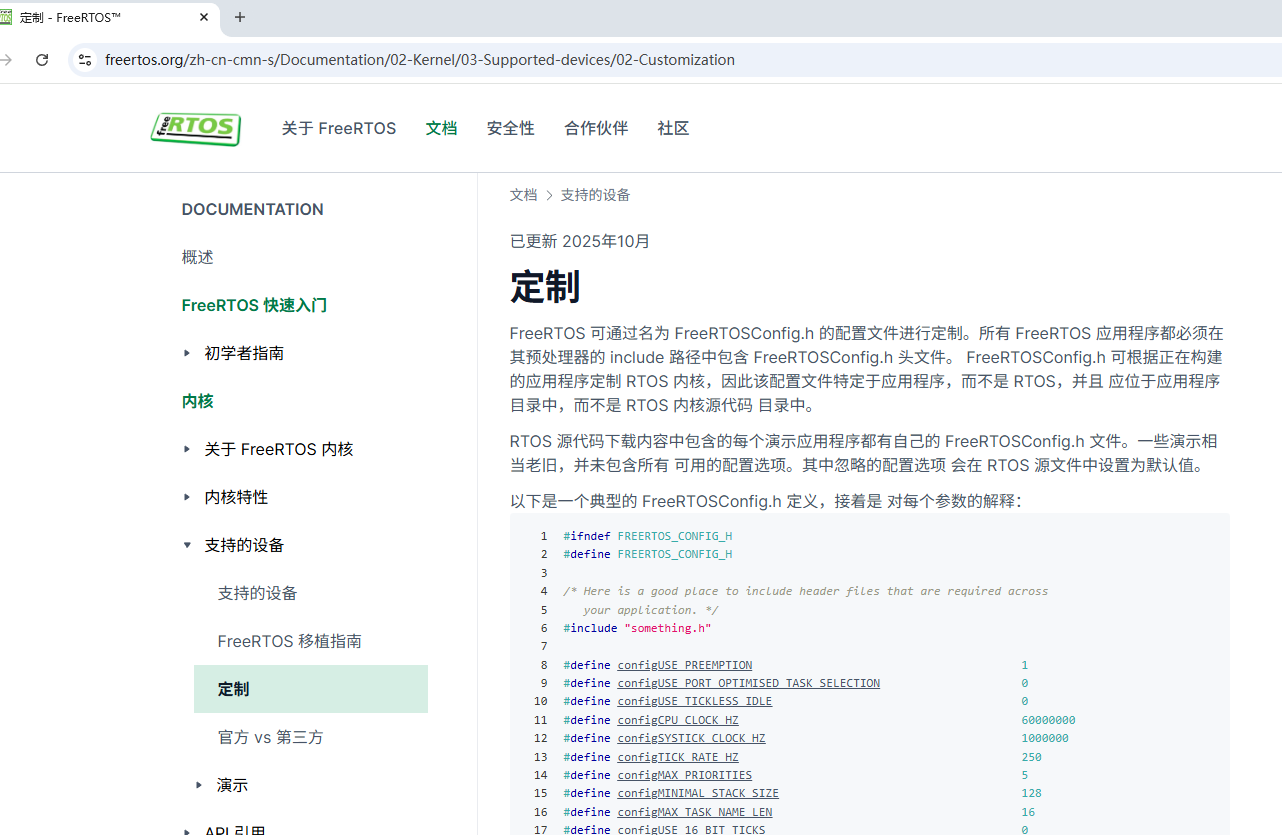Click the tab favicon for FreeRTOS

click(6, 17)
